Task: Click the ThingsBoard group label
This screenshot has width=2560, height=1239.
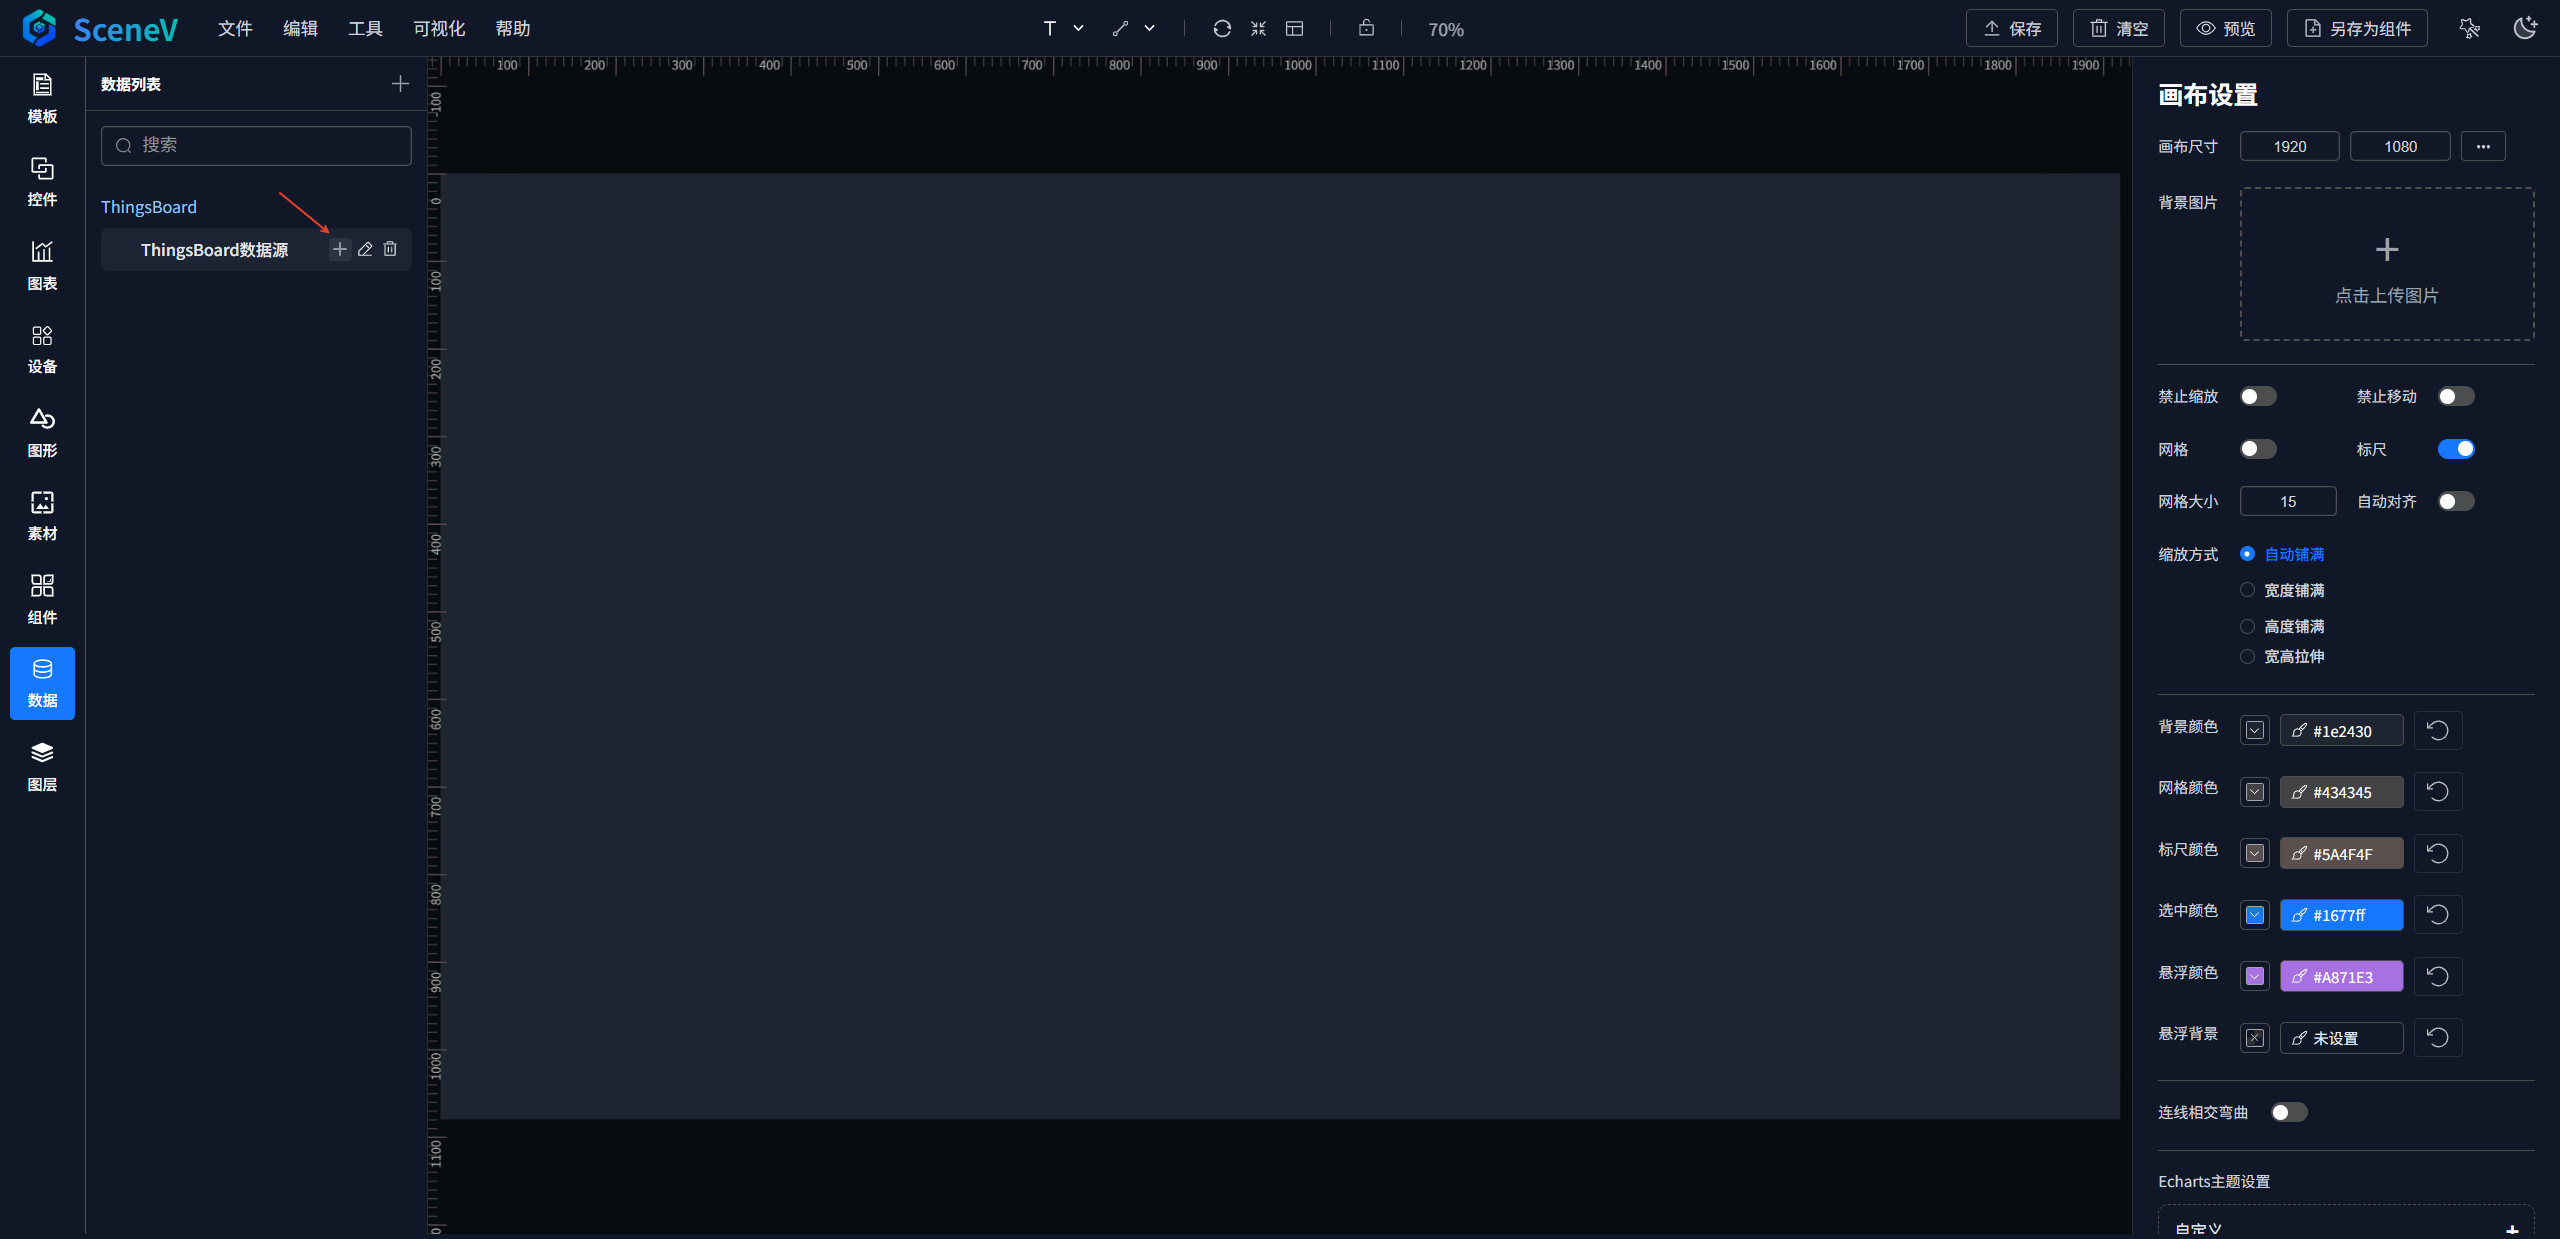Action: 149,207
